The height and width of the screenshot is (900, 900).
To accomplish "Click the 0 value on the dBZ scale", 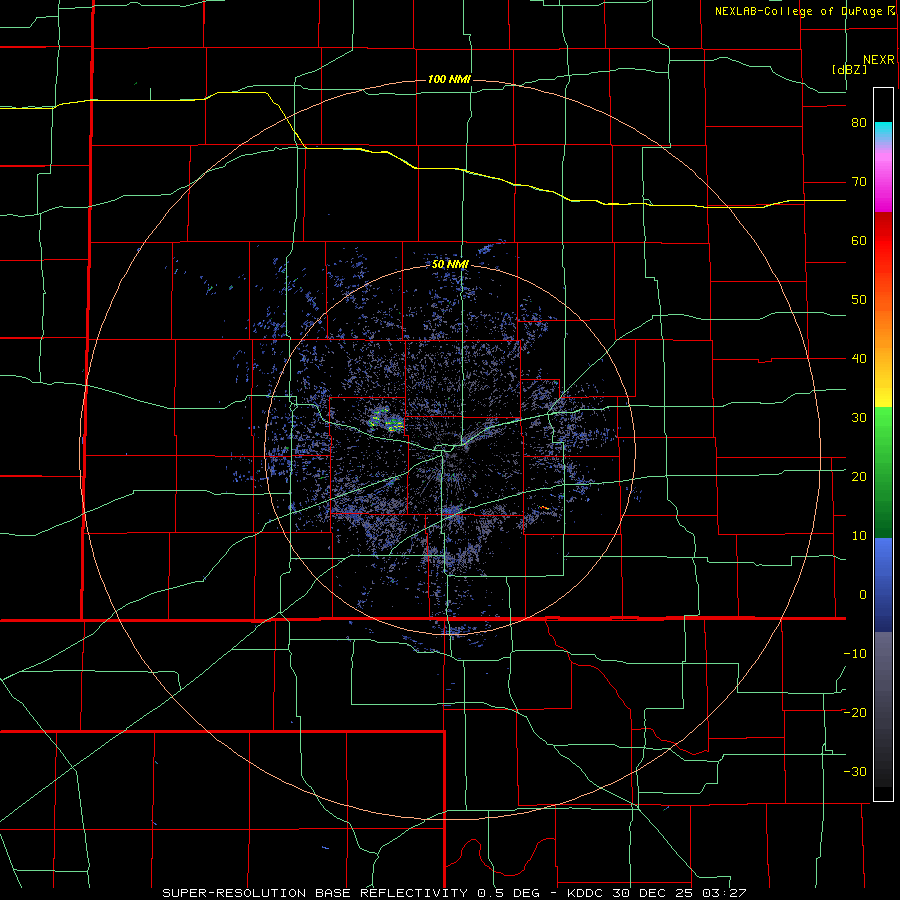I will 863,595.
